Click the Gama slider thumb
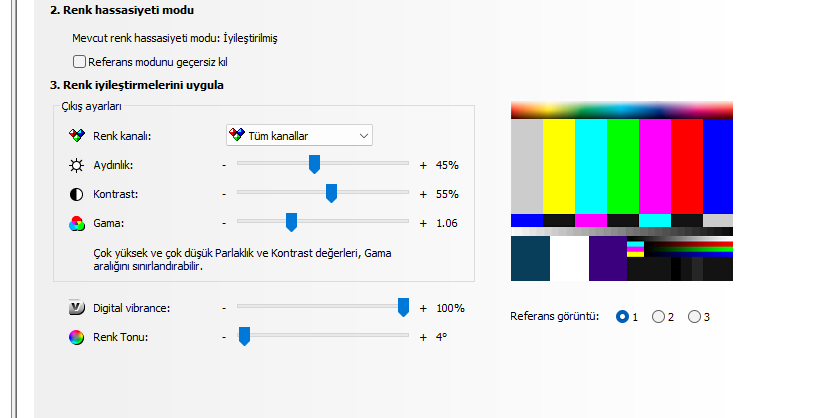 click(291, 223)
